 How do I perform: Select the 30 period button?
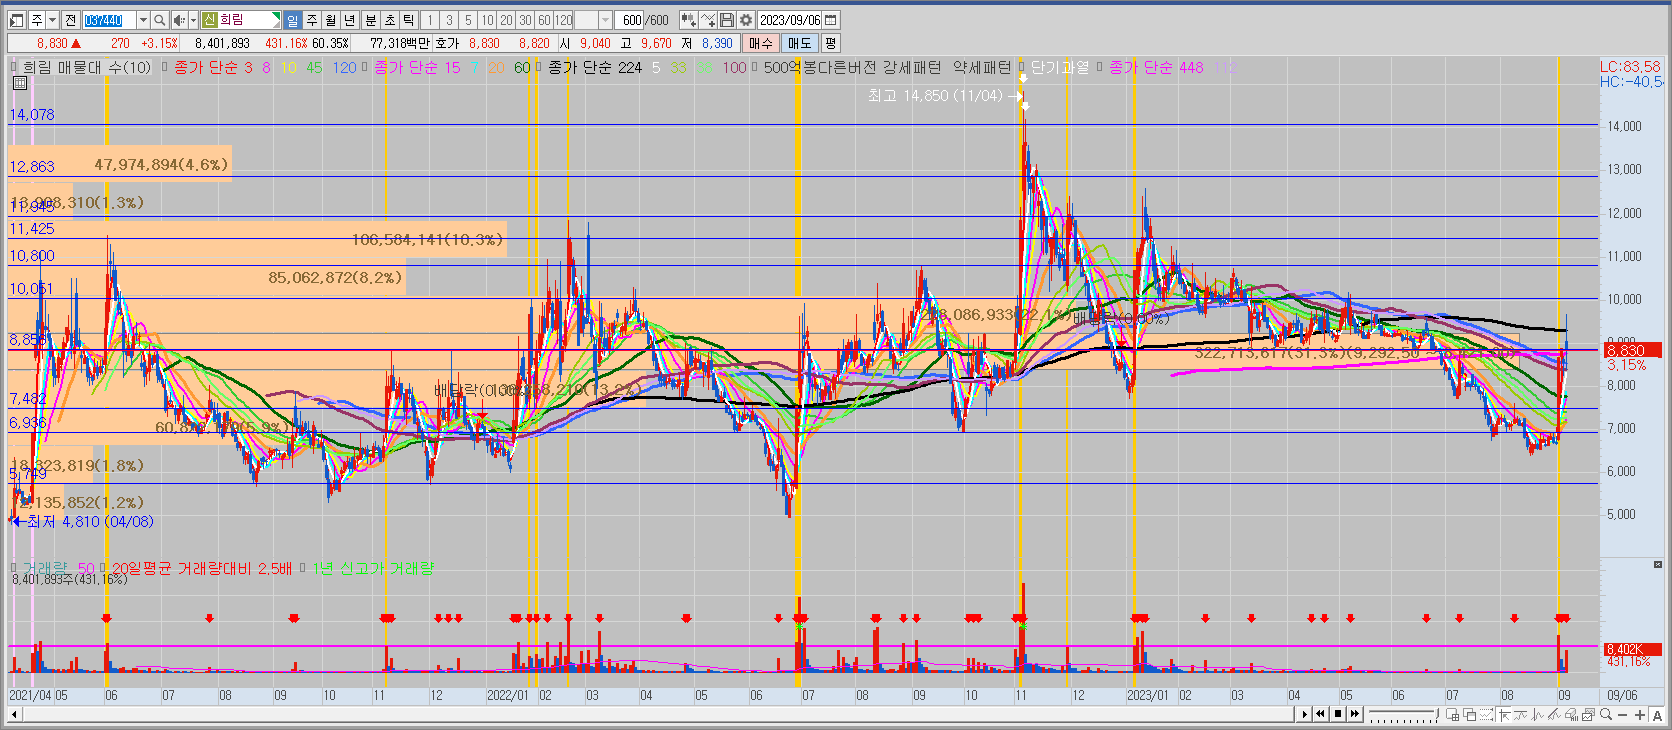tap(526, 20)
